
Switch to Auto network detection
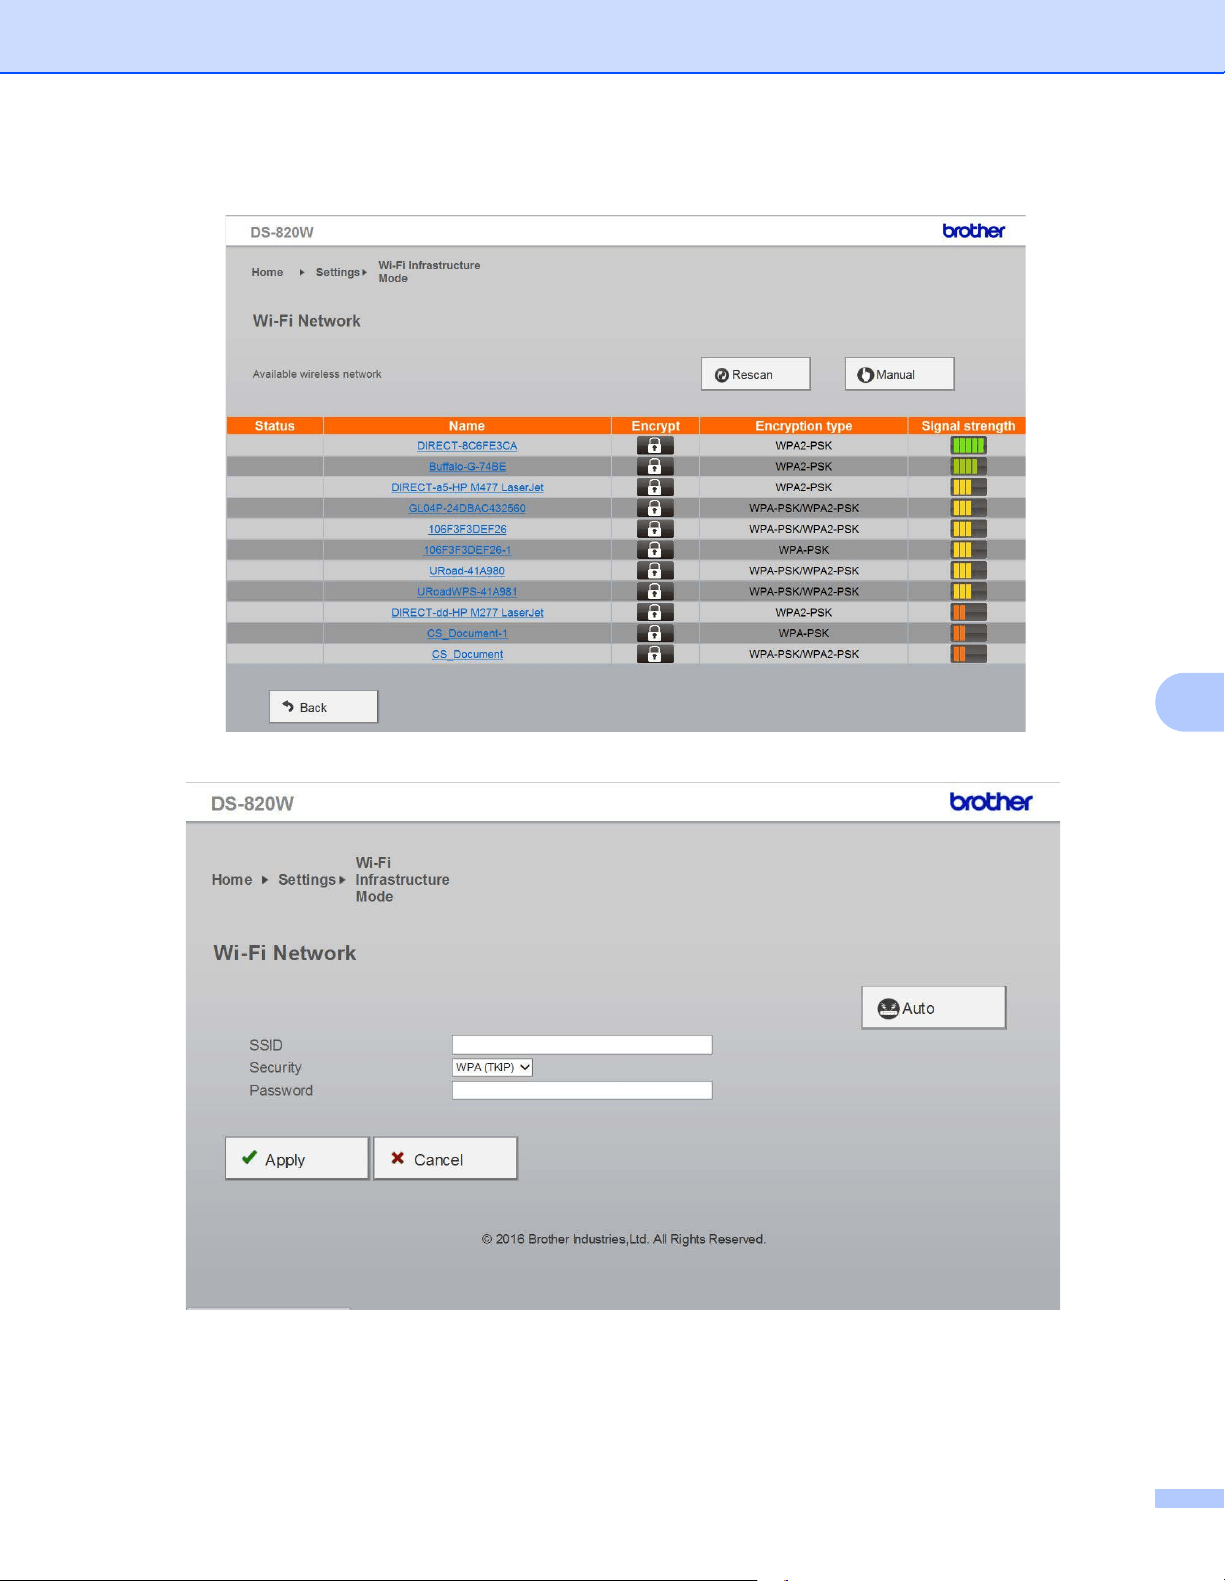(x=933, y=1008)
